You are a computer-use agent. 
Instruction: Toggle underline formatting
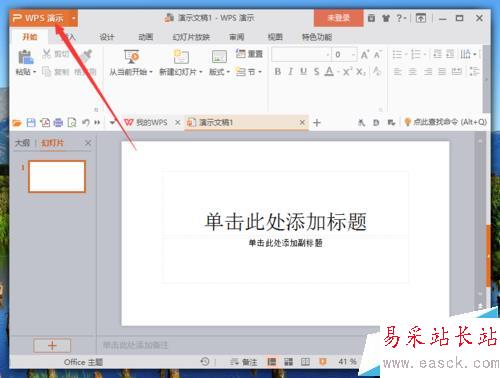click(x=303, y=71)
